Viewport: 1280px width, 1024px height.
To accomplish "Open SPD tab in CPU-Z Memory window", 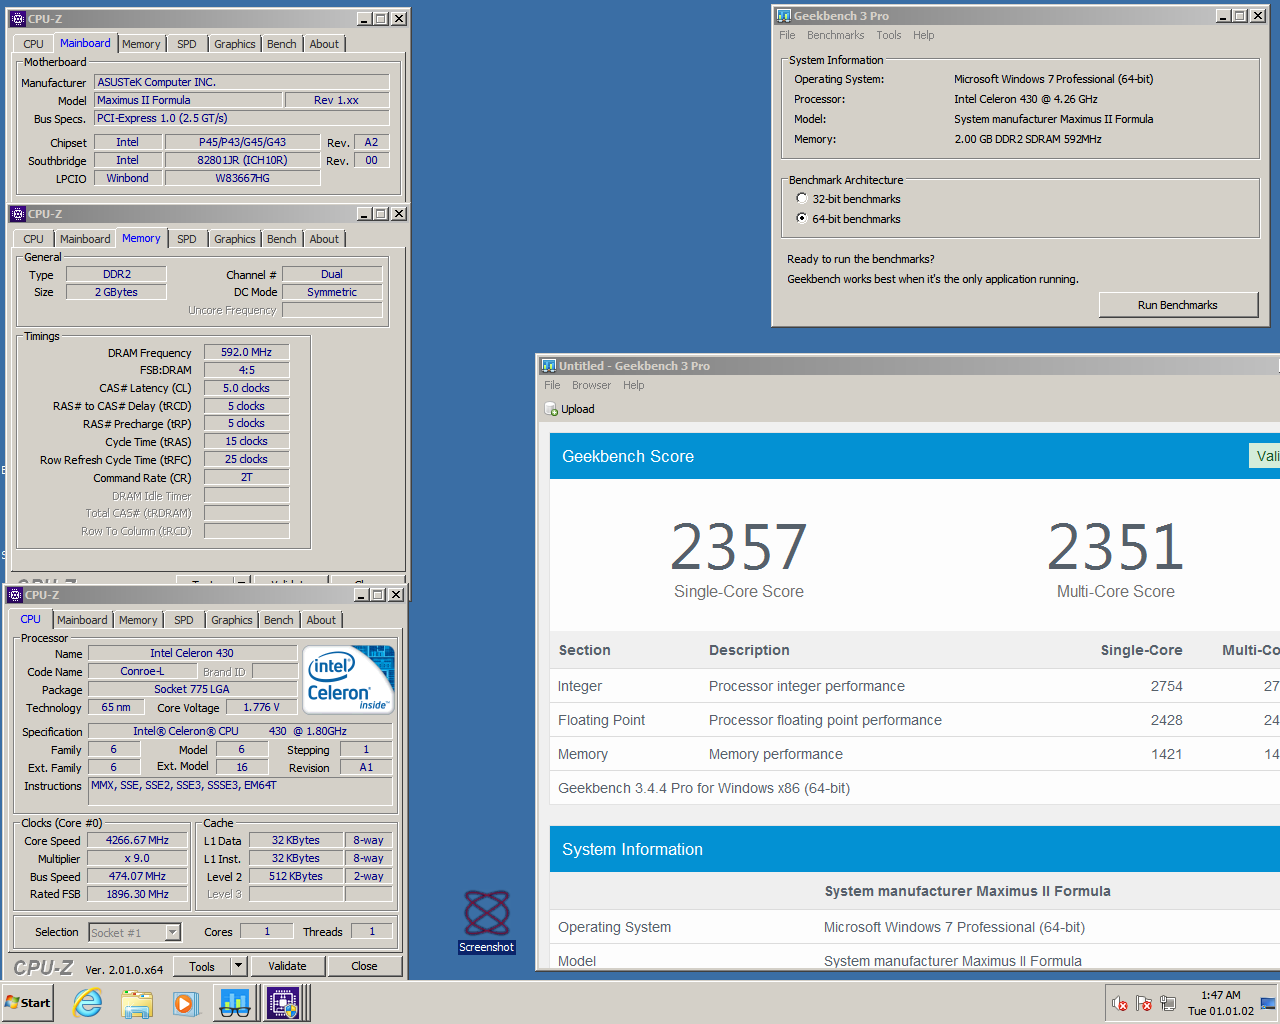I will [x=187, y=239].
